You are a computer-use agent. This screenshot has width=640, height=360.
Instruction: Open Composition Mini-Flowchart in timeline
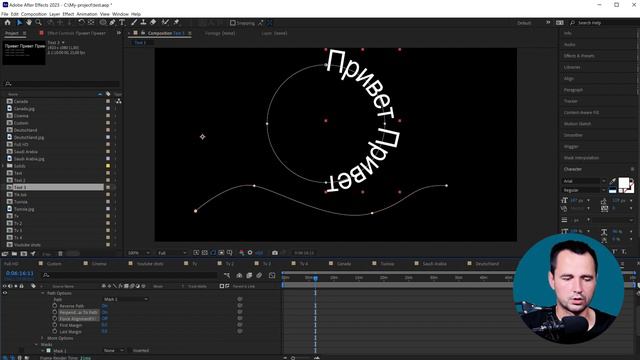227,276
